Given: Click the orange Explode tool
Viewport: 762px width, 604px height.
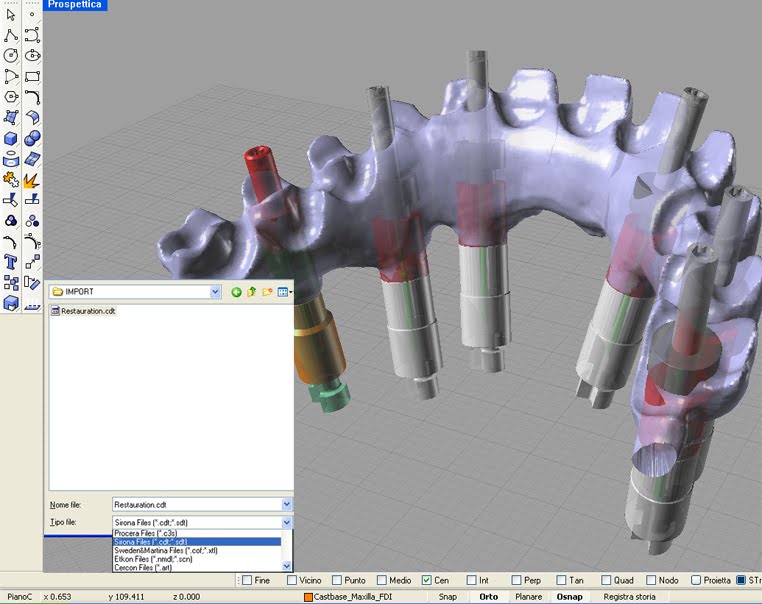Looking at the screenshot, I should click(x=32, y=181).
